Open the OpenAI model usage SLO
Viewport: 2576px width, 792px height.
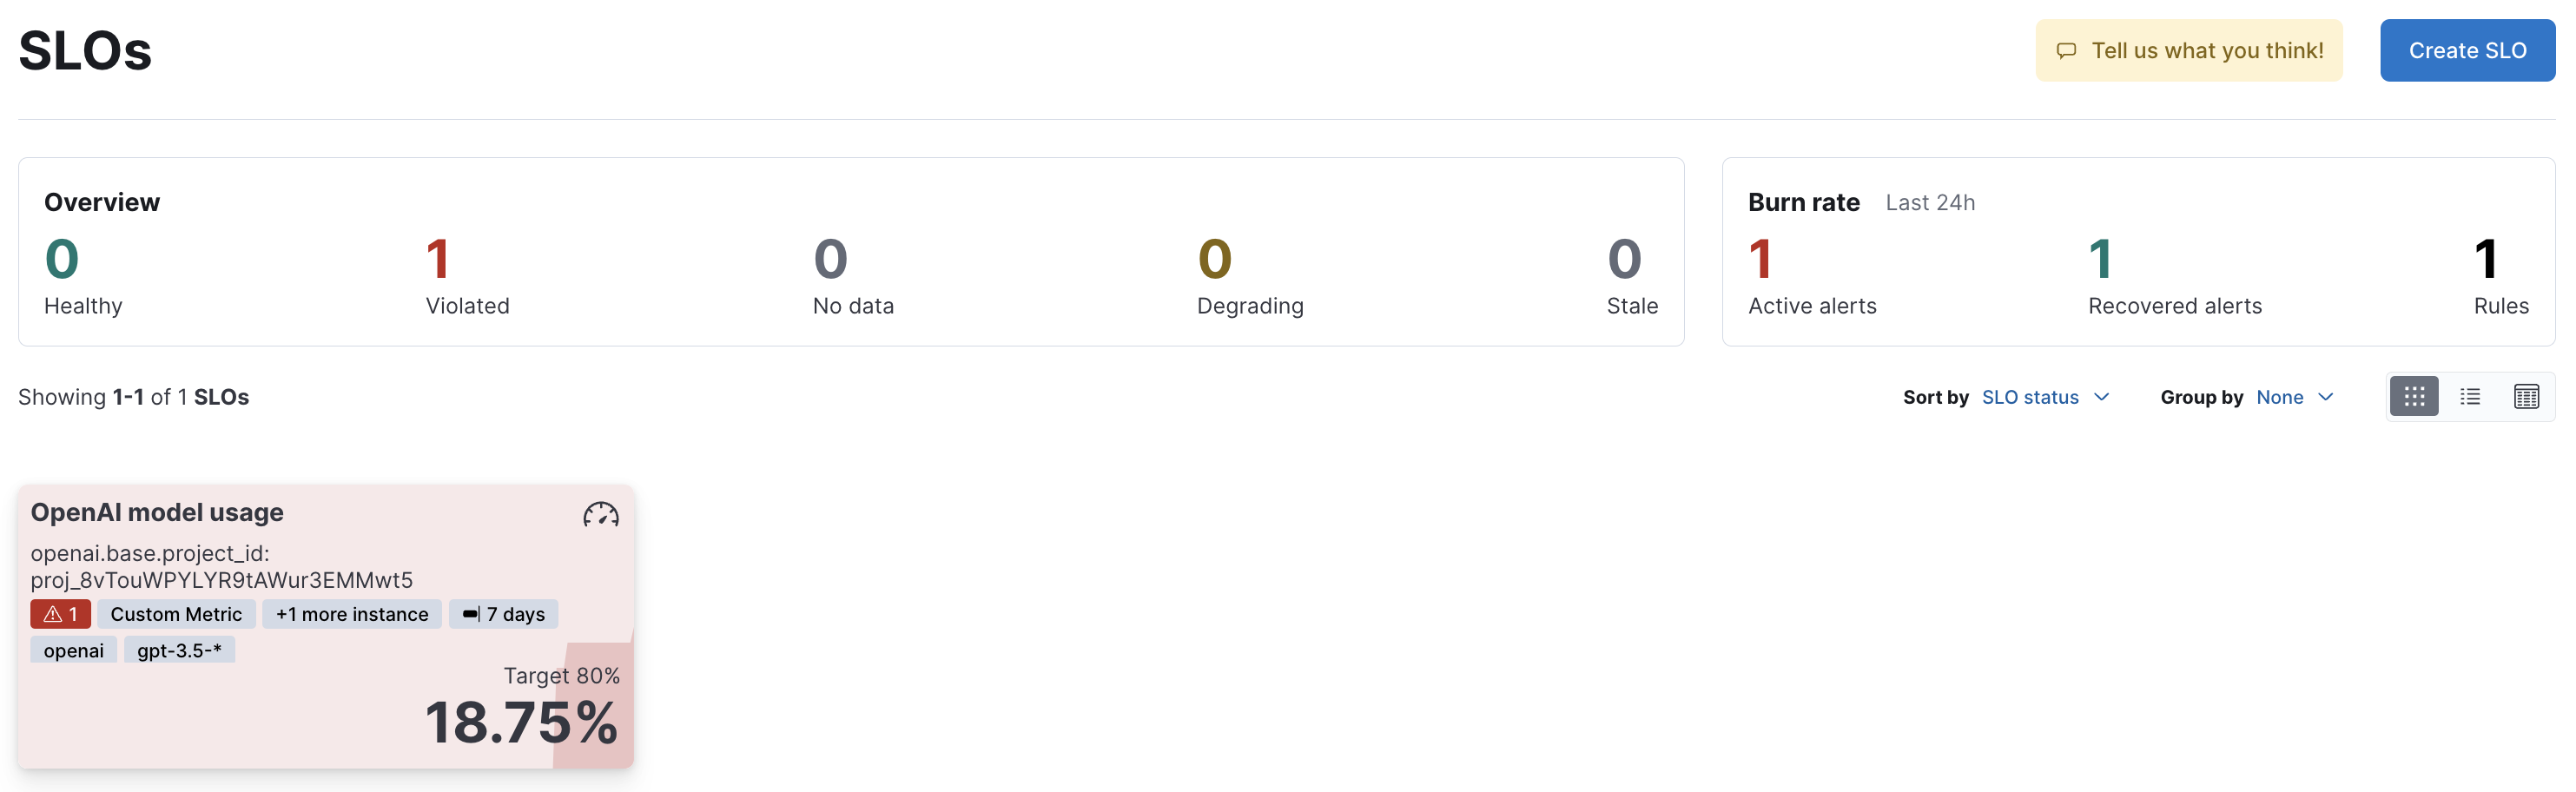click(x=157, y=513)
